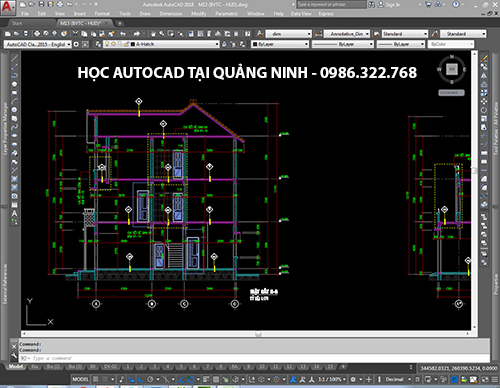Select the Mirror tool in Modify toolbar
The height and width of the screenshot is (388, 500).
pyautogui.click(x=484, y=75)
